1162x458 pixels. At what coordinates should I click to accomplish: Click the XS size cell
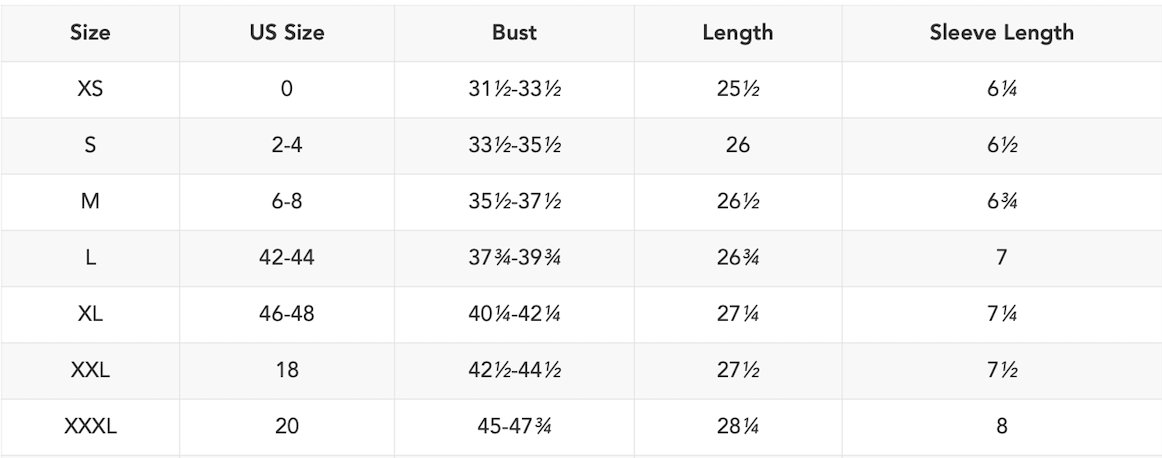[x=90, y=89]
